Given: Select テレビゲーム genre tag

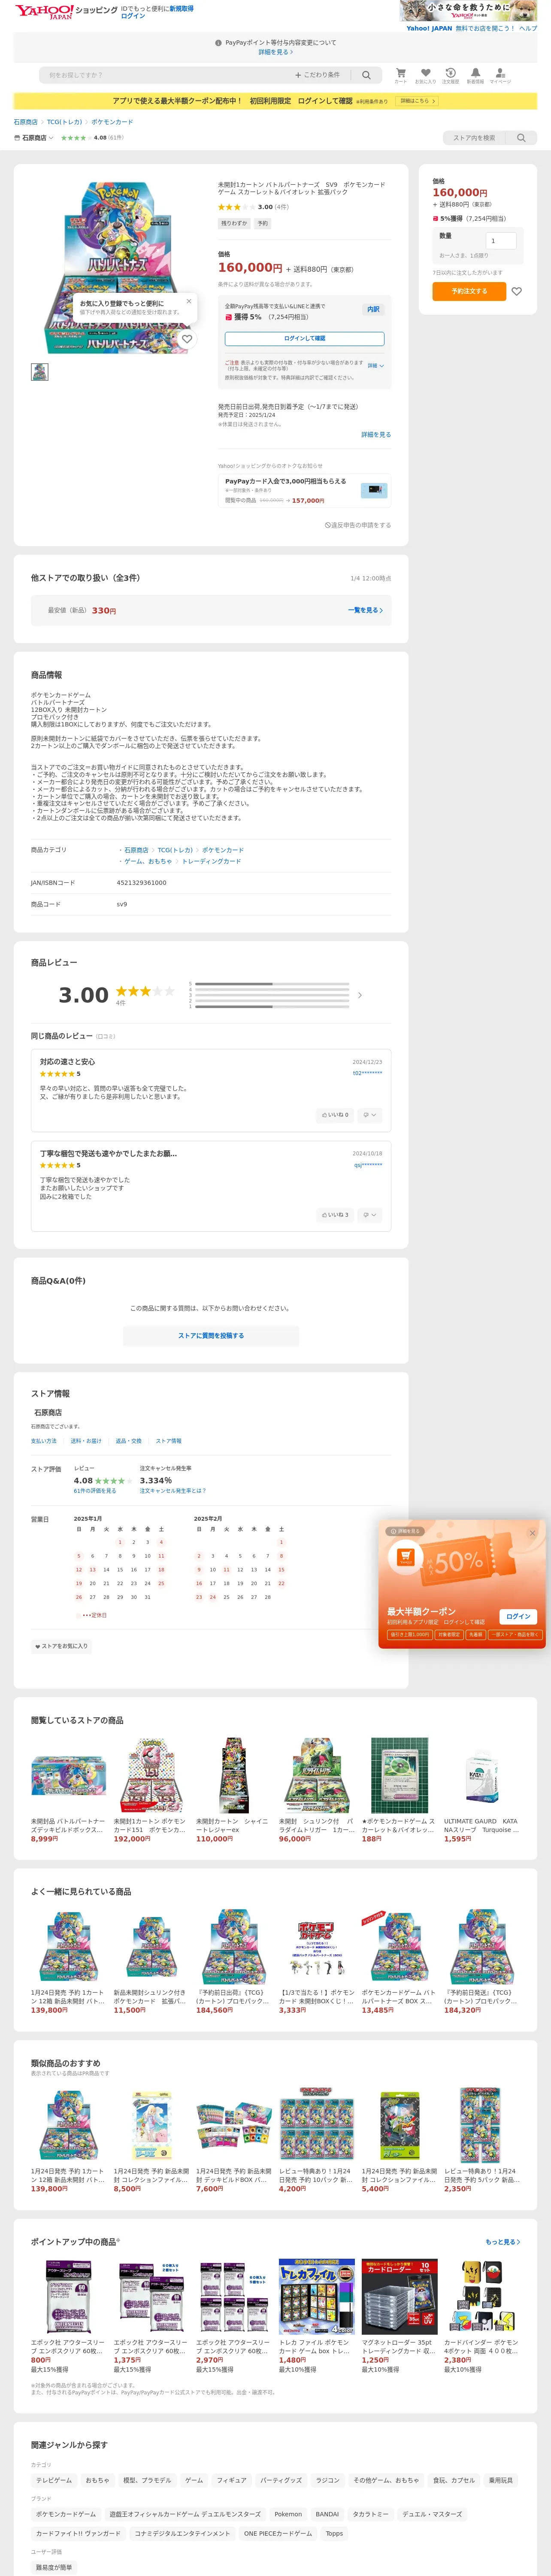Looking at the screenshot, I should click(54, 2480).
